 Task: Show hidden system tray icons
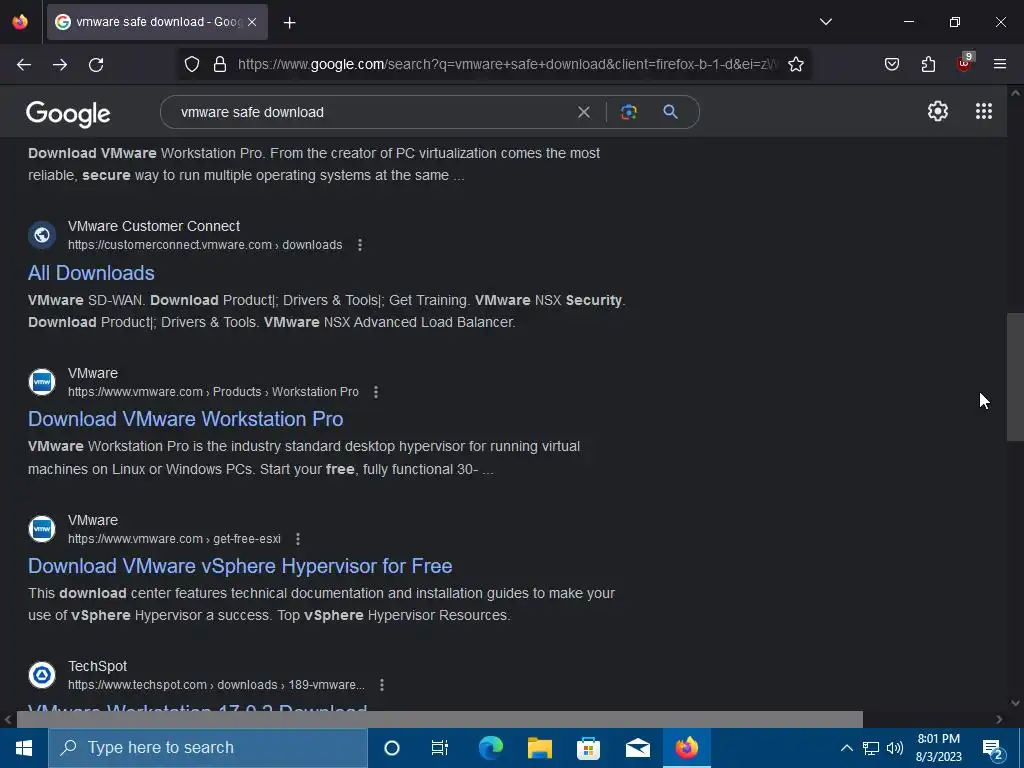(x=846, y=748)
